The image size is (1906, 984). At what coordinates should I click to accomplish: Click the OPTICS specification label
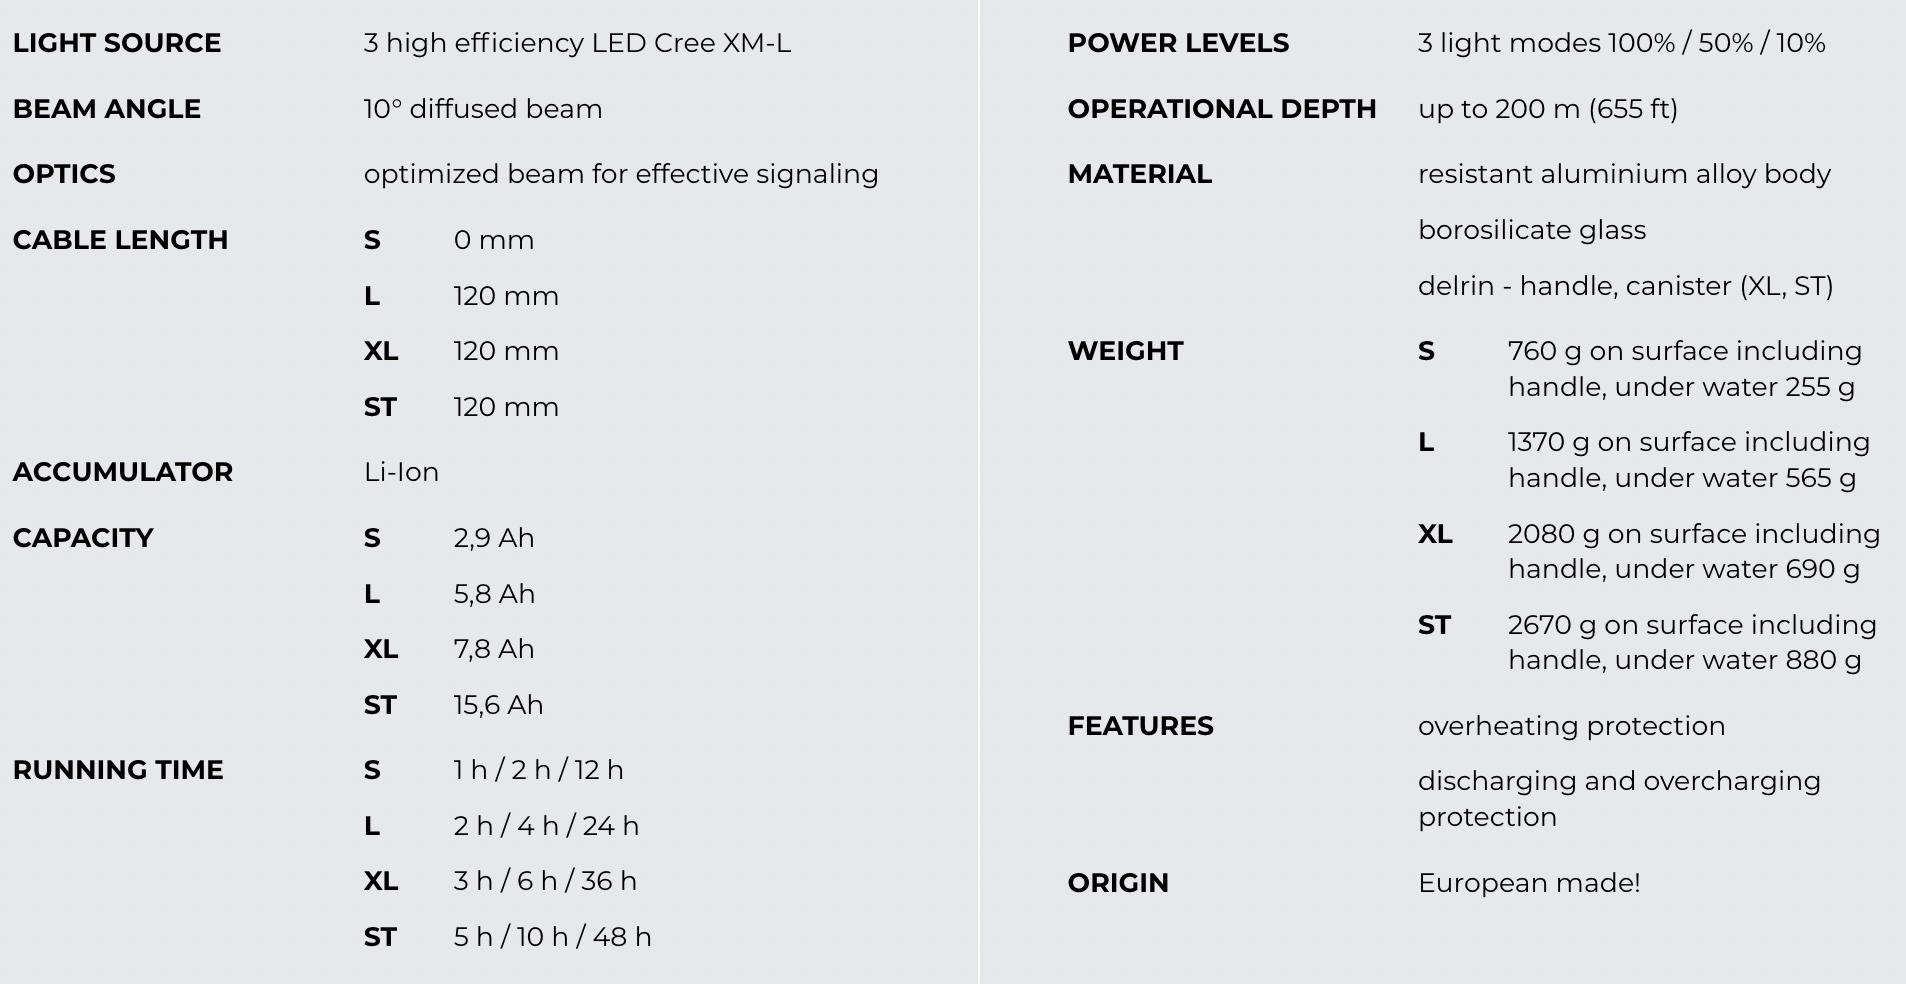point(64,174)
